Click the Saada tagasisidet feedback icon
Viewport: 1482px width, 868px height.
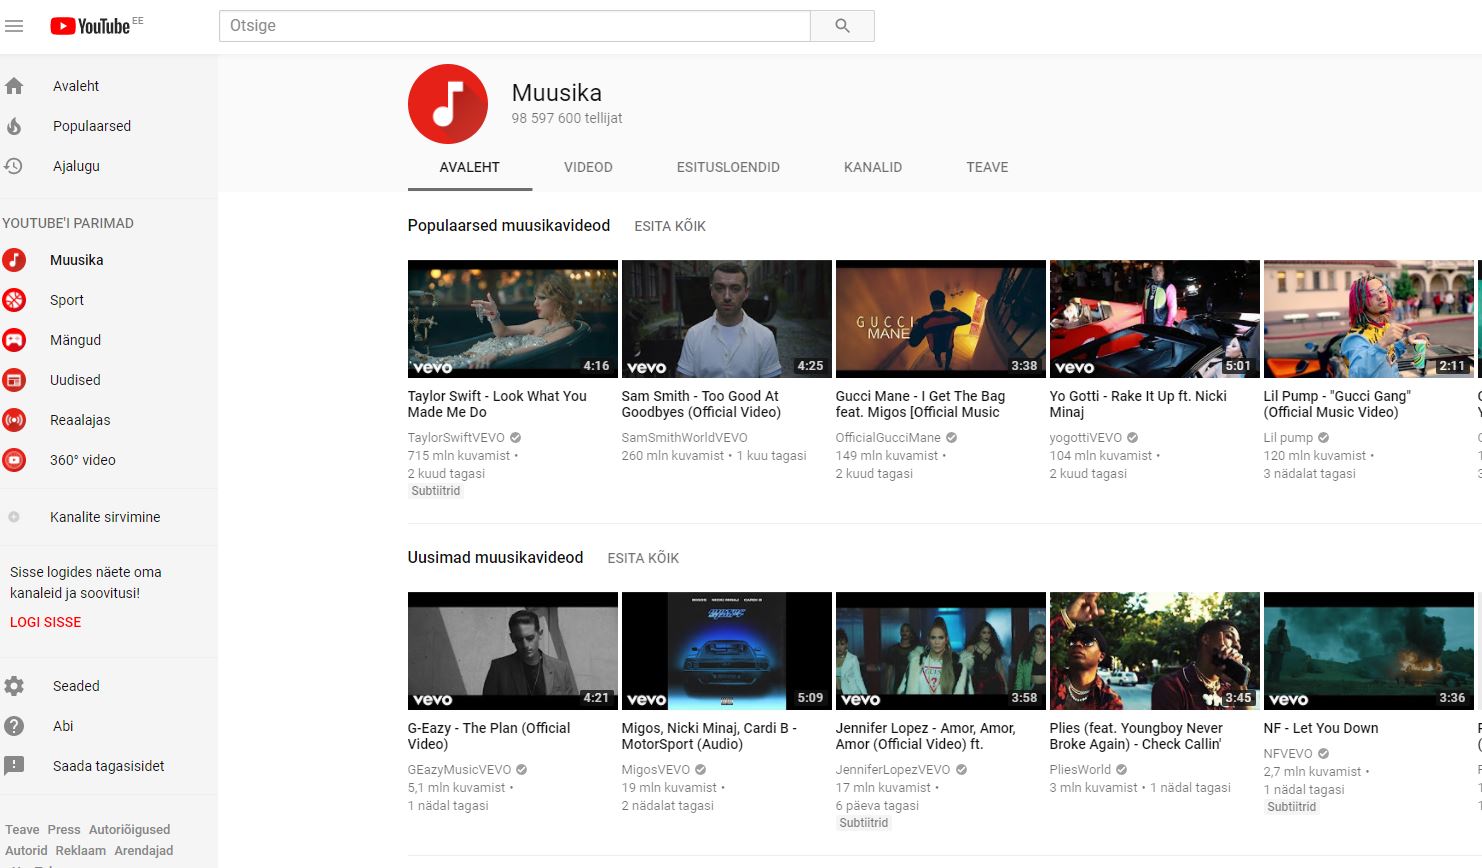(14, 766)
